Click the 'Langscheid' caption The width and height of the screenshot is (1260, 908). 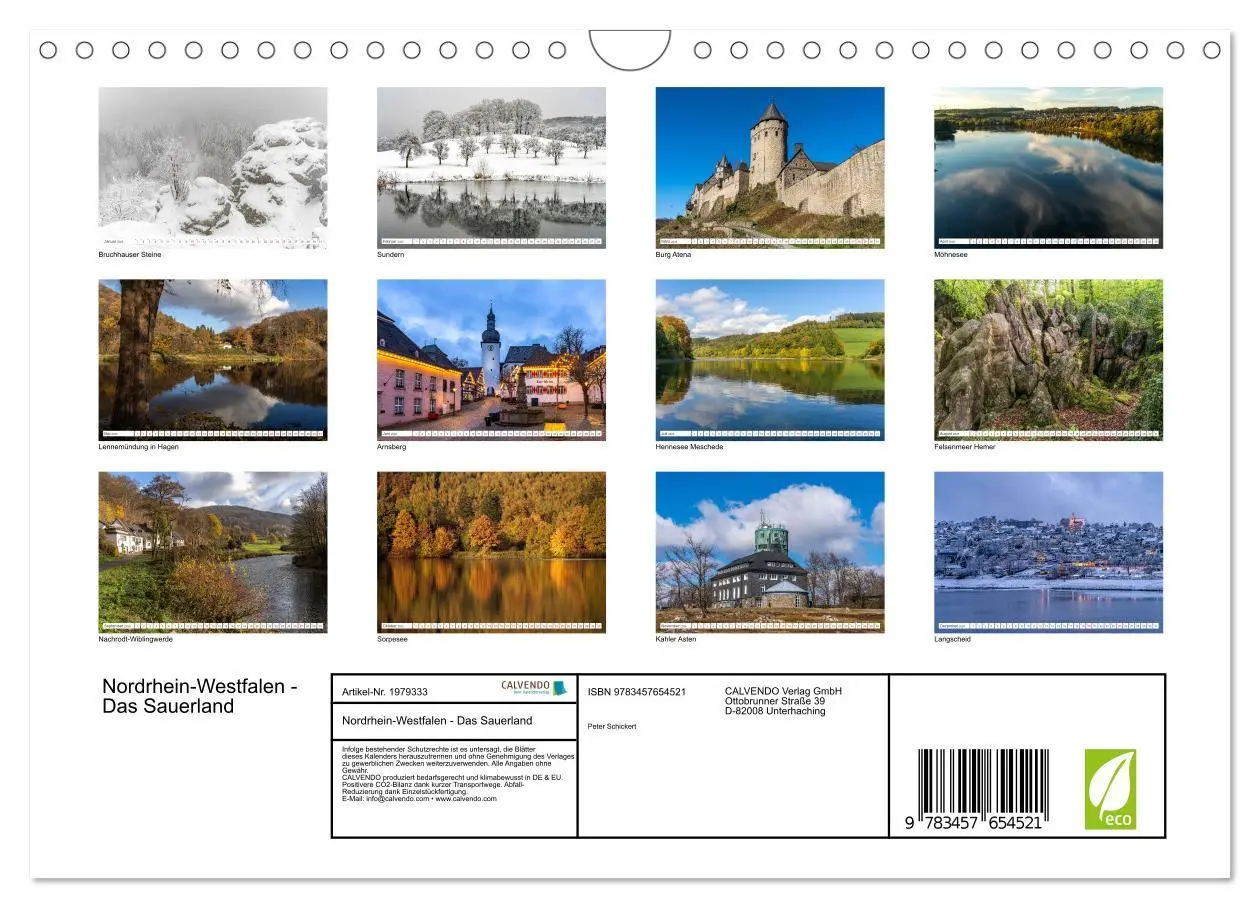coord(953,639)
